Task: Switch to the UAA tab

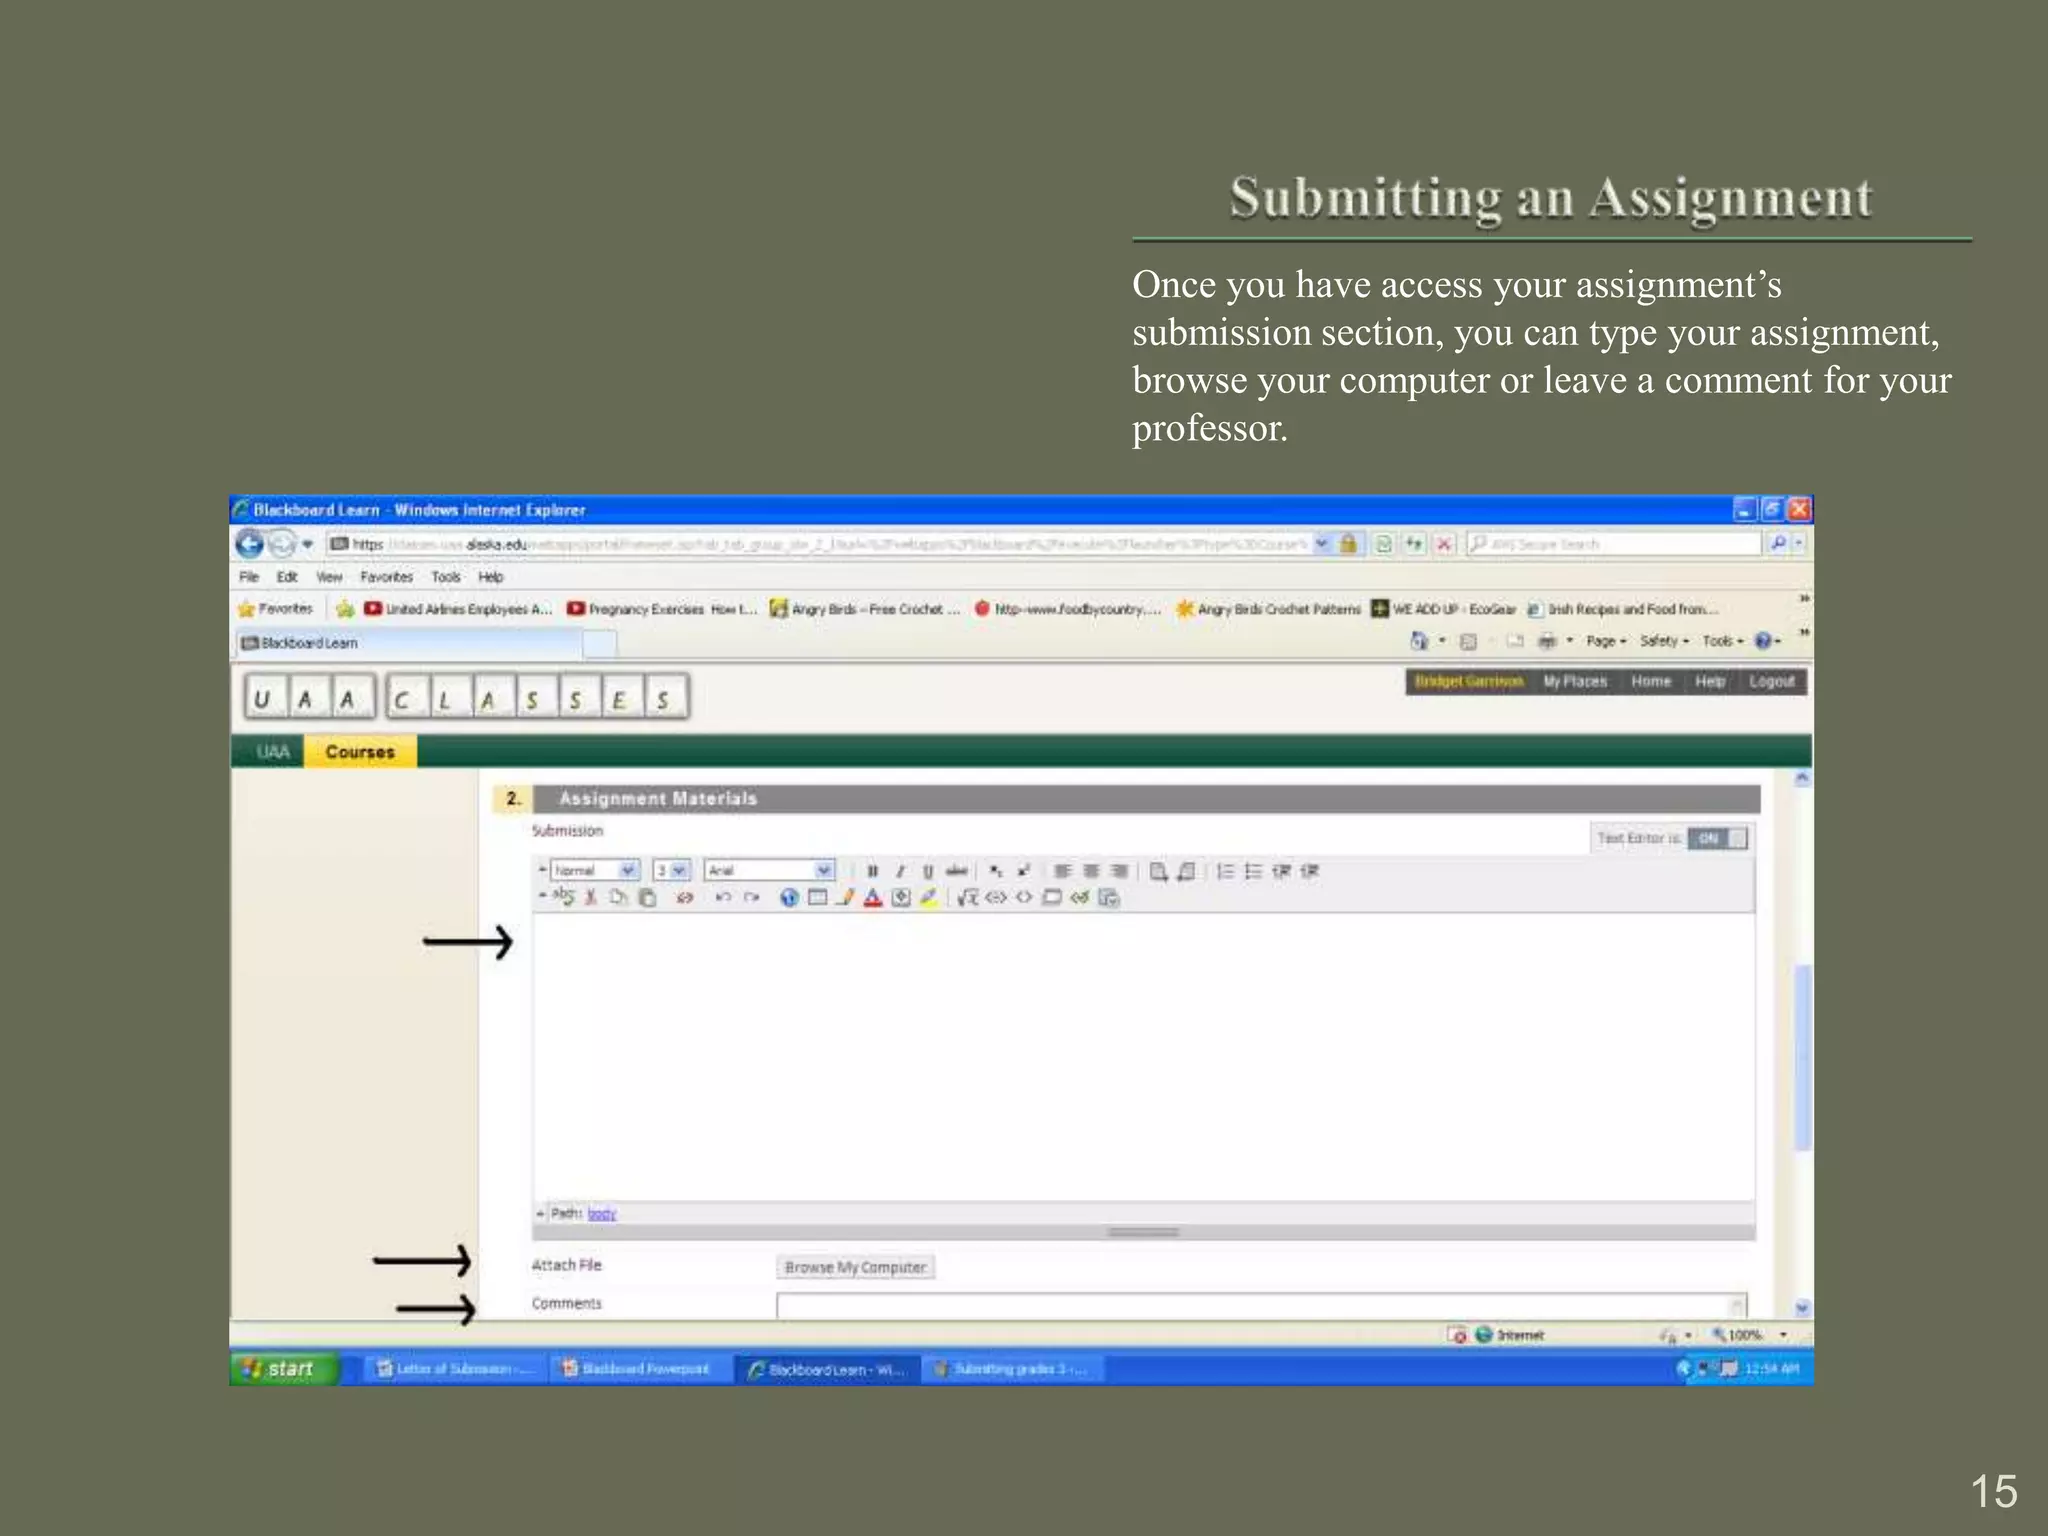Action: point(272,752)
